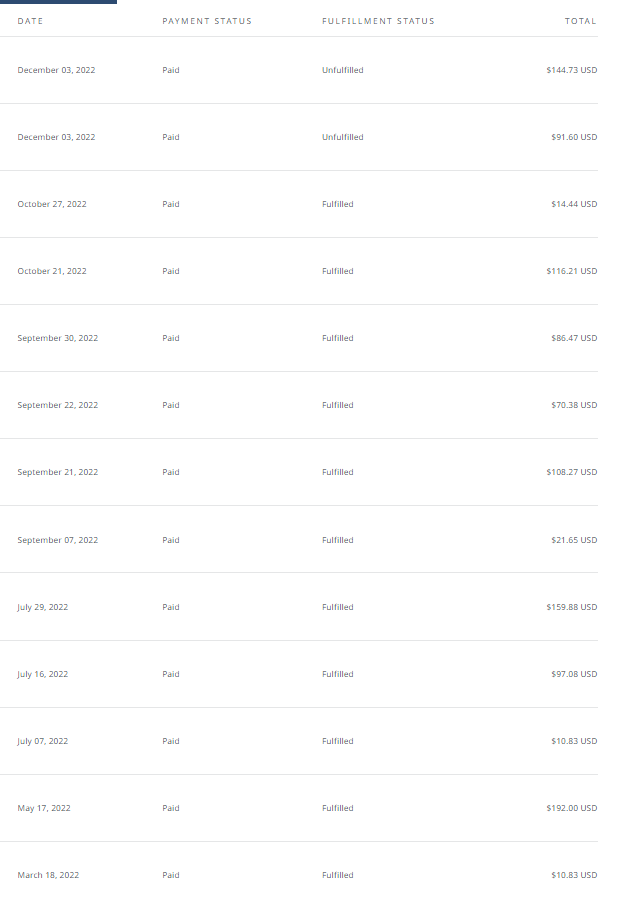
Task: Click the DATE column header
Action: 30,21
